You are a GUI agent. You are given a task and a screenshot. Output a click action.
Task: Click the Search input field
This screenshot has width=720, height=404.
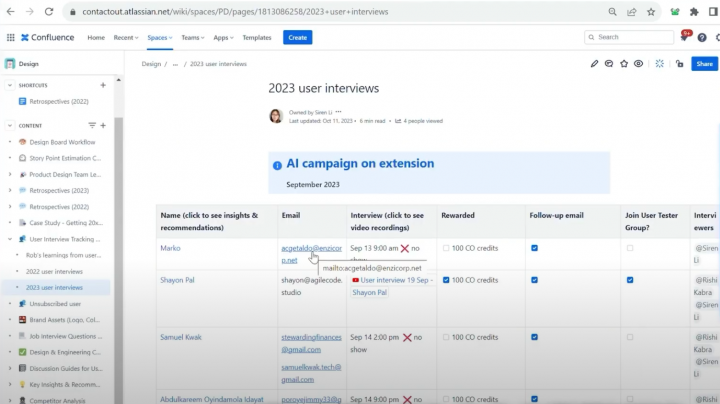tap(630, 37)
